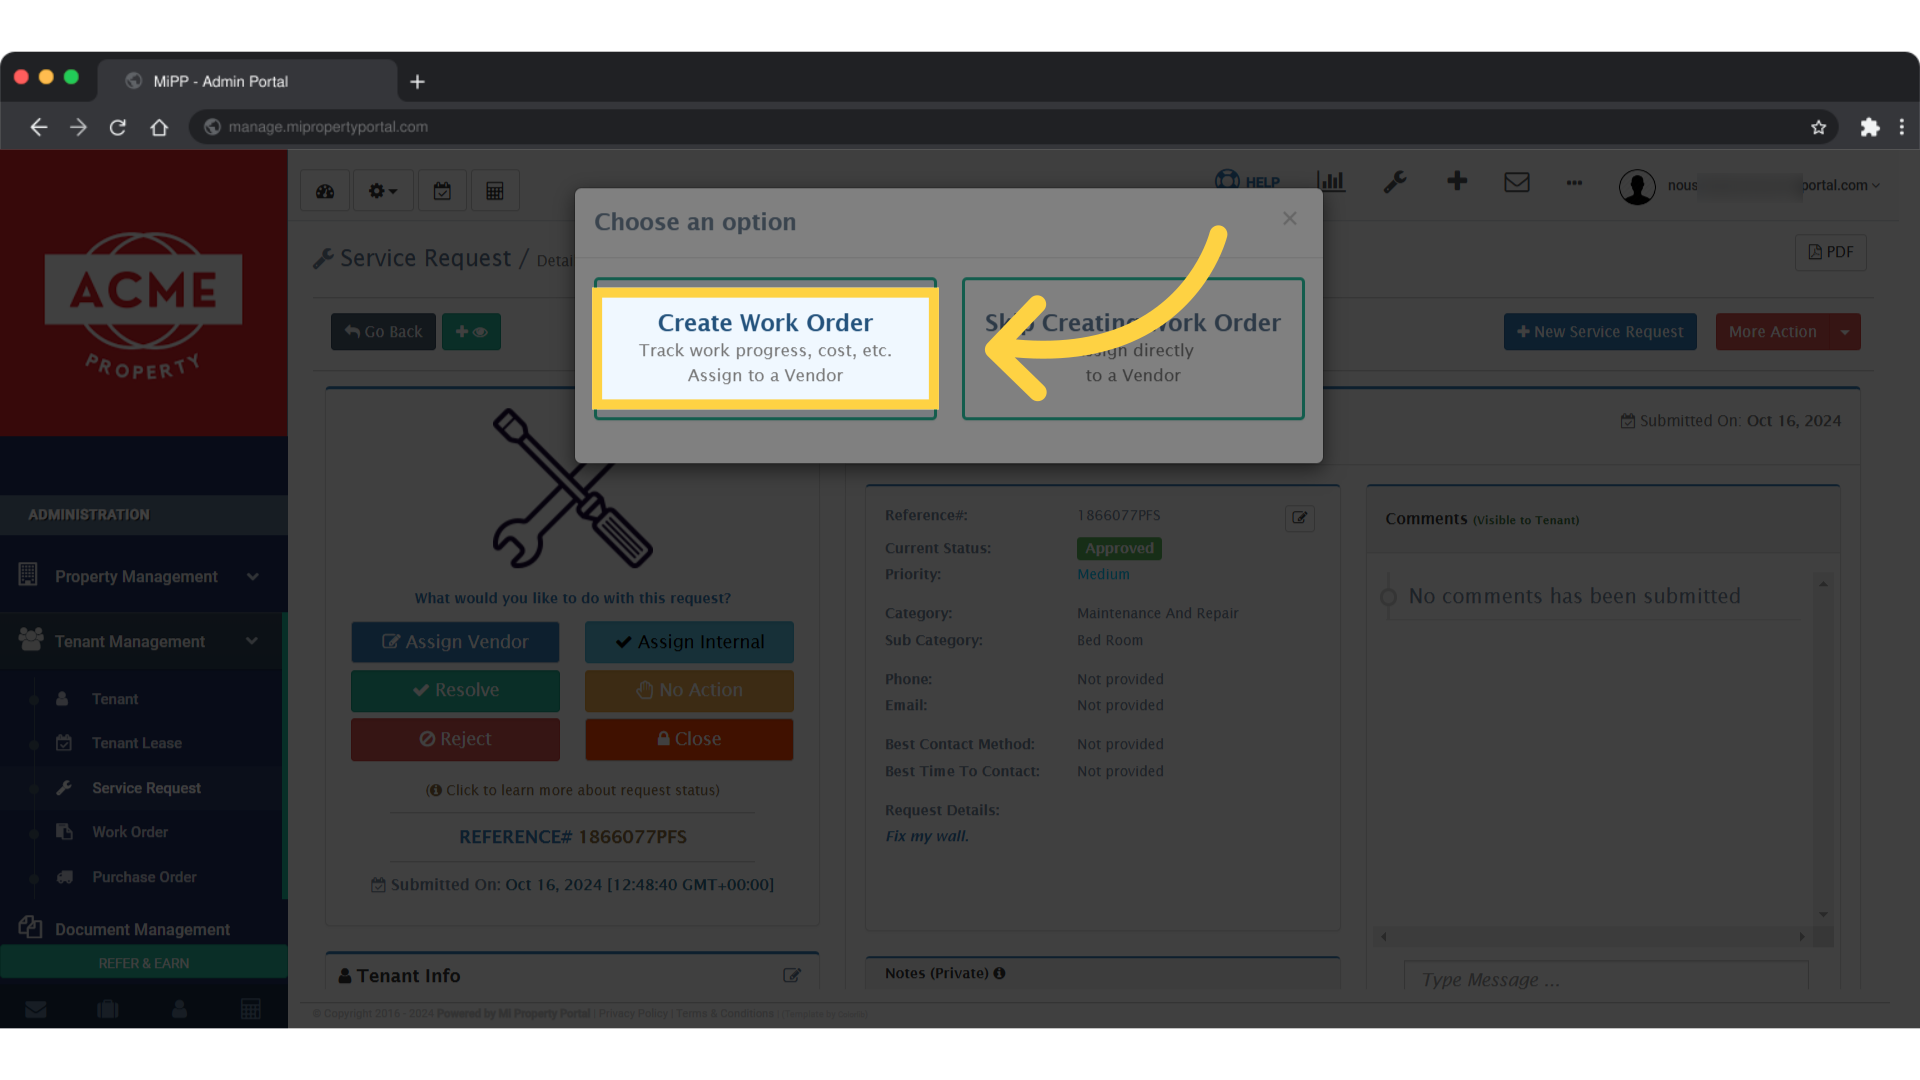The image size is (1920, 1080).
Task: Open the quick add plus icon
Action: coord(1457,182)
